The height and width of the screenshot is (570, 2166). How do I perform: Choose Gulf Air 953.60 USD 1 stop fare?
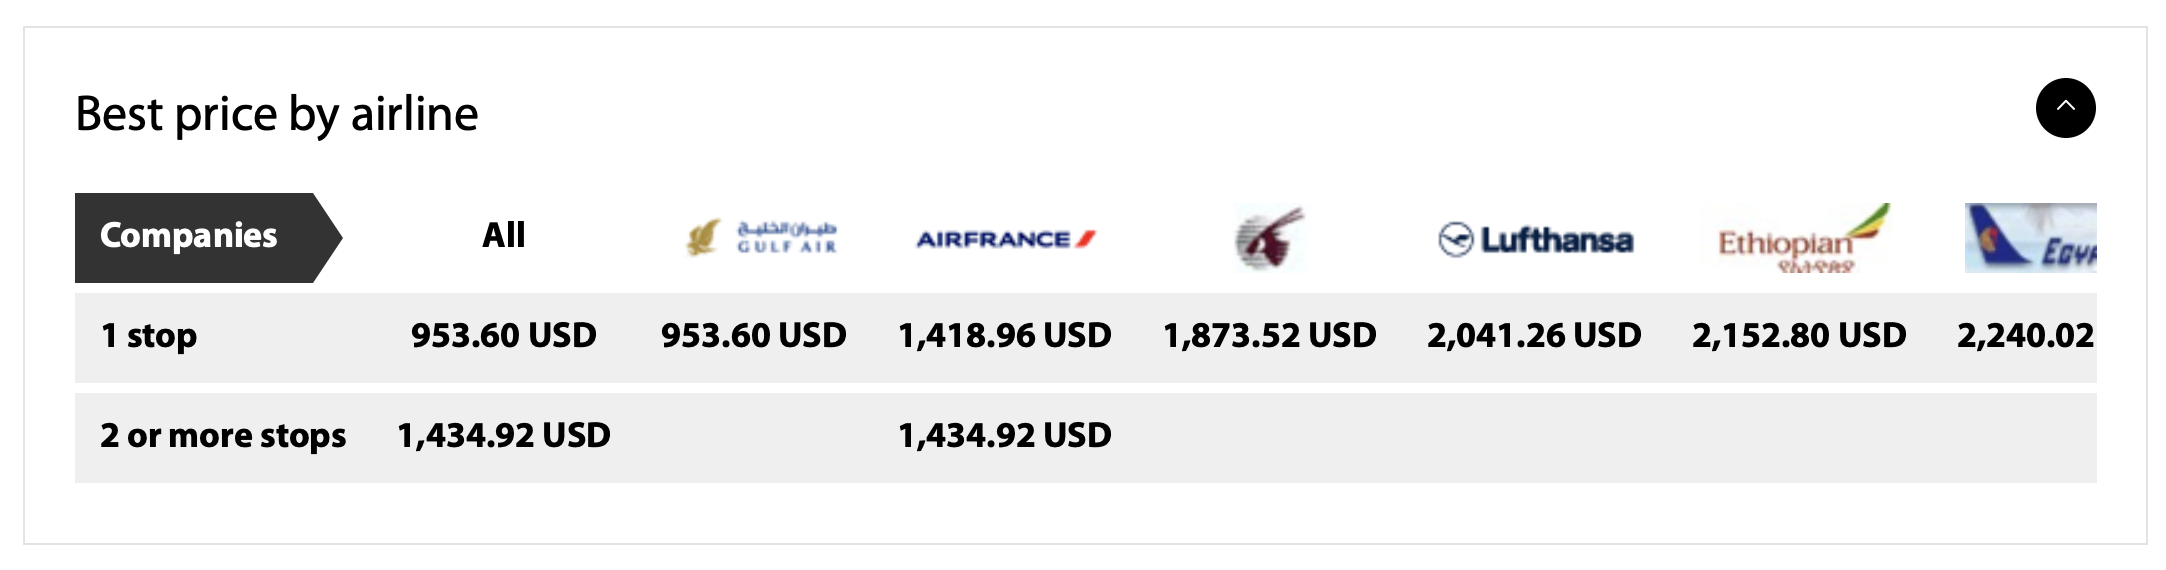tap(754, 335)
